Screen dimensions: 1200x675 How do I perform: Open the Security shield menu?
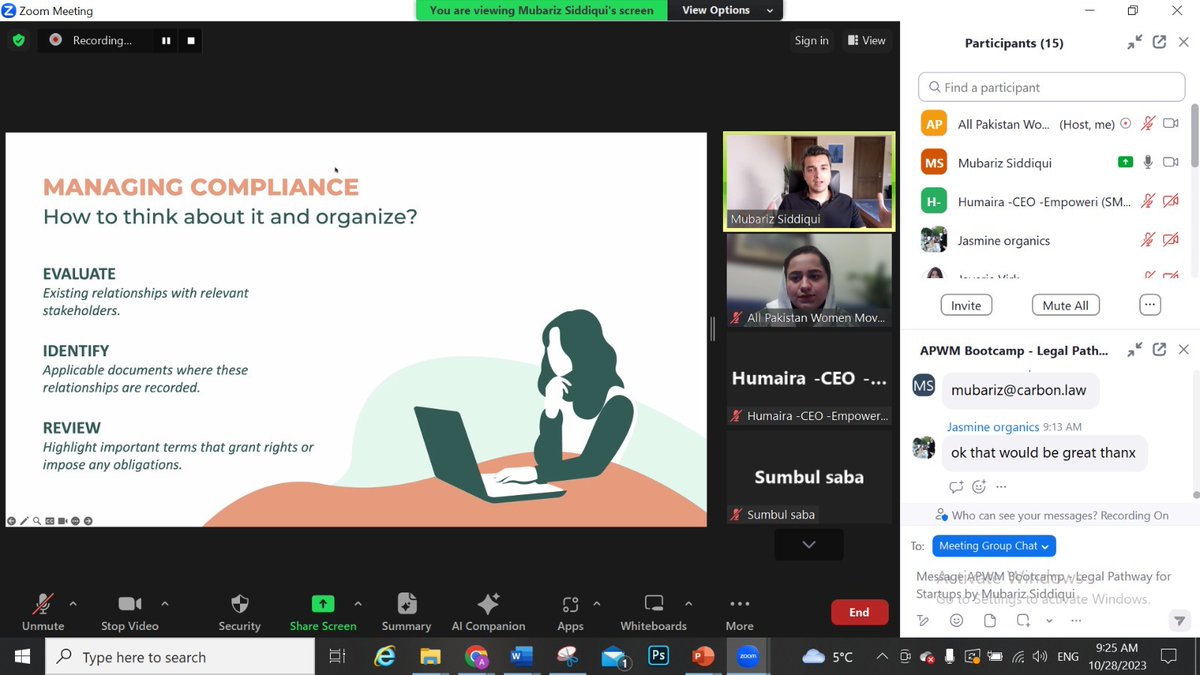[x=240, y=612]
